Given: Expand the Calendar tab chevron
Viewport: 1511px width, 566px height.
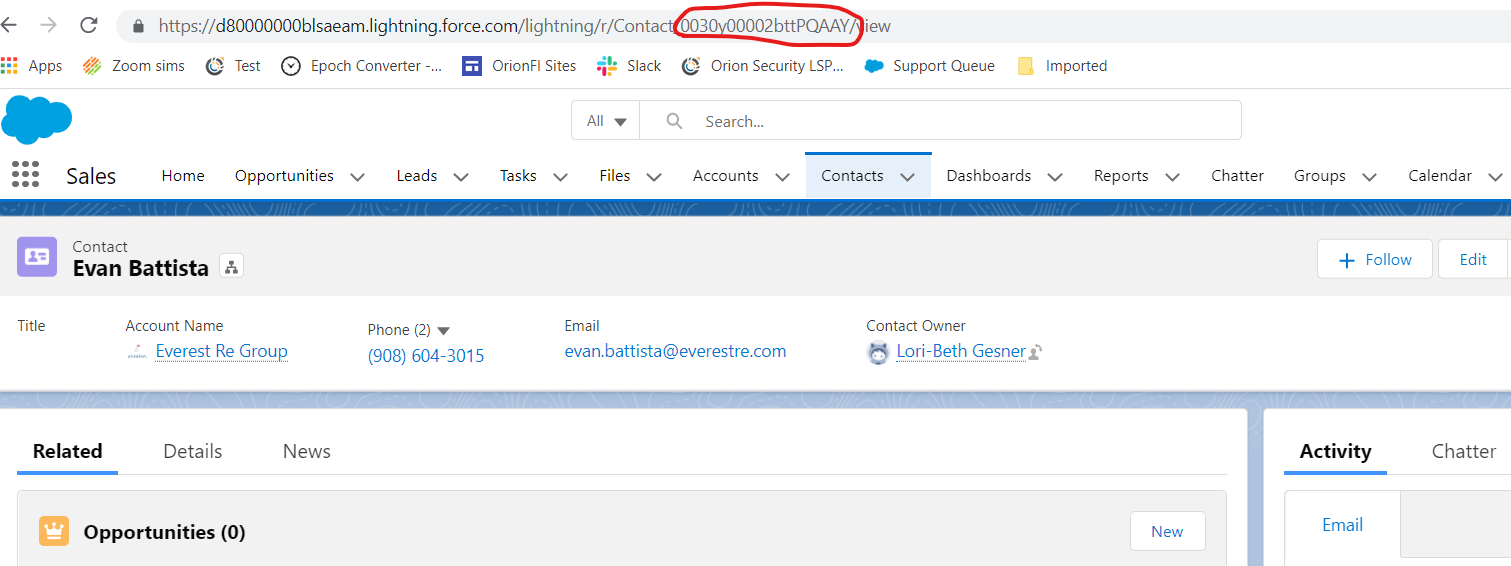Looking at the screenshot, I should pos(1495,177).
